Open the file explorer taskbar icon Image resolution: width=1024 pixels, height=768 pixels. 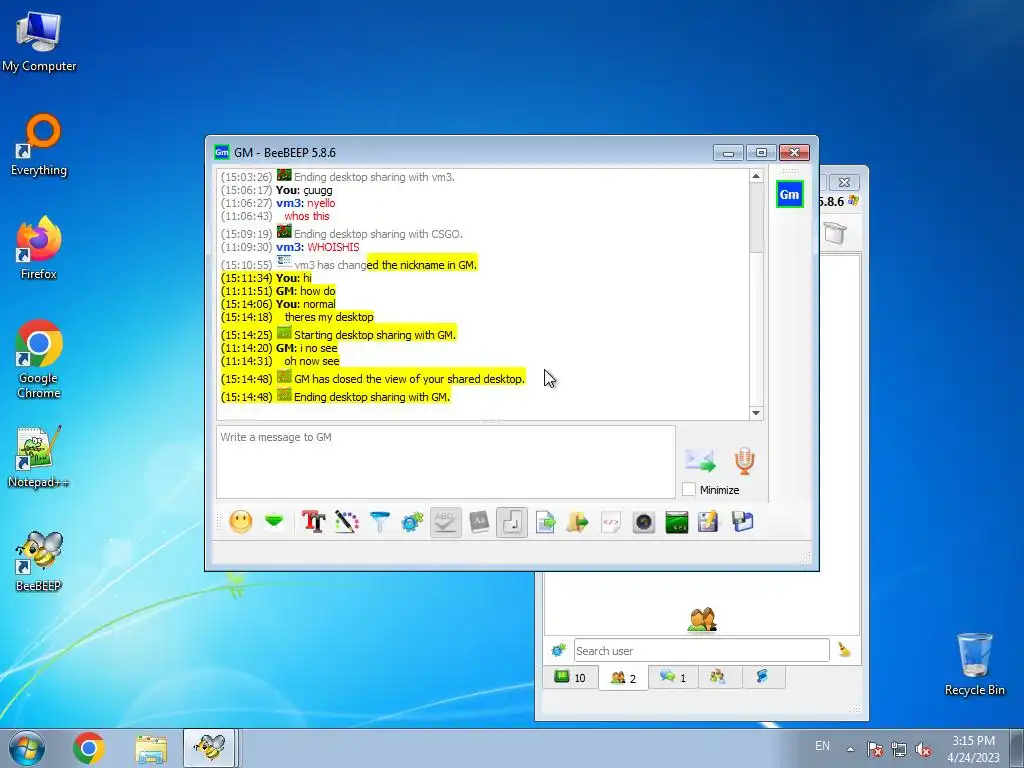point(151,748)
